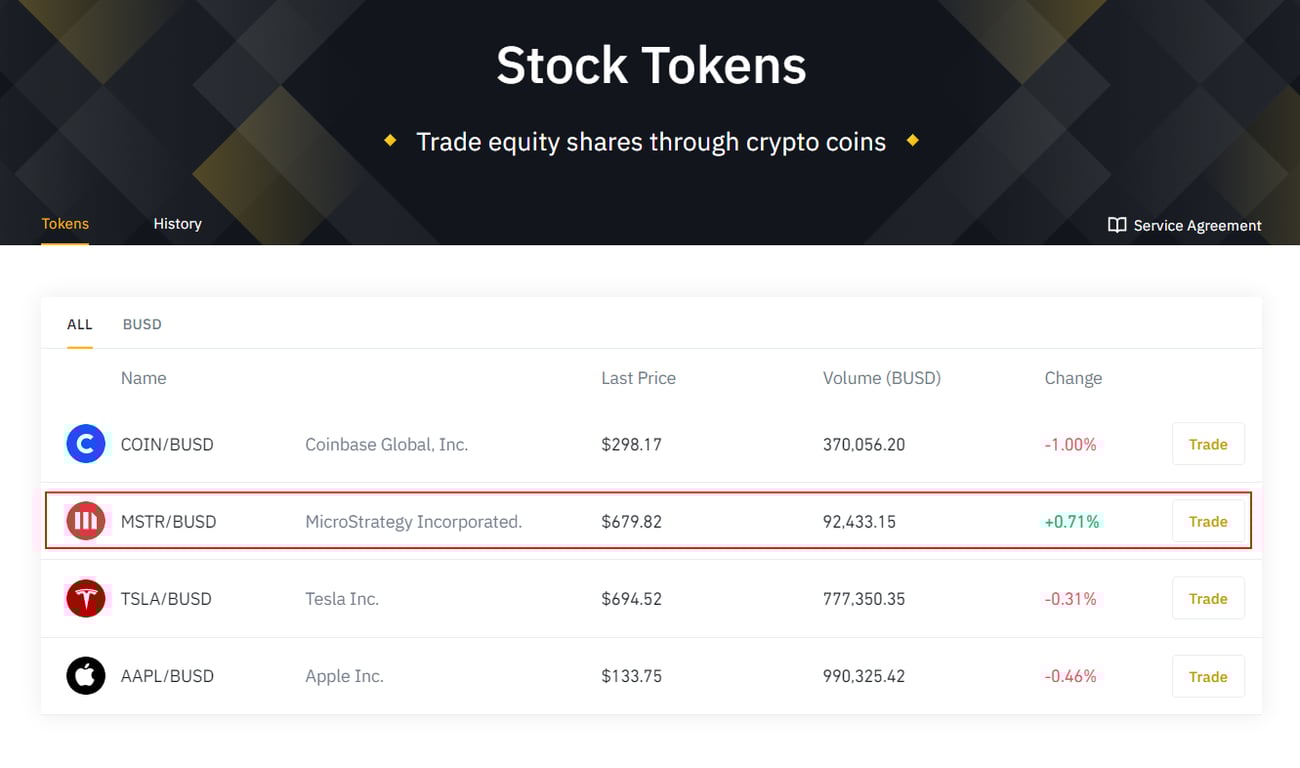Filter by the BUSD tab
The image size is (1300, 768).
[142, 324]
